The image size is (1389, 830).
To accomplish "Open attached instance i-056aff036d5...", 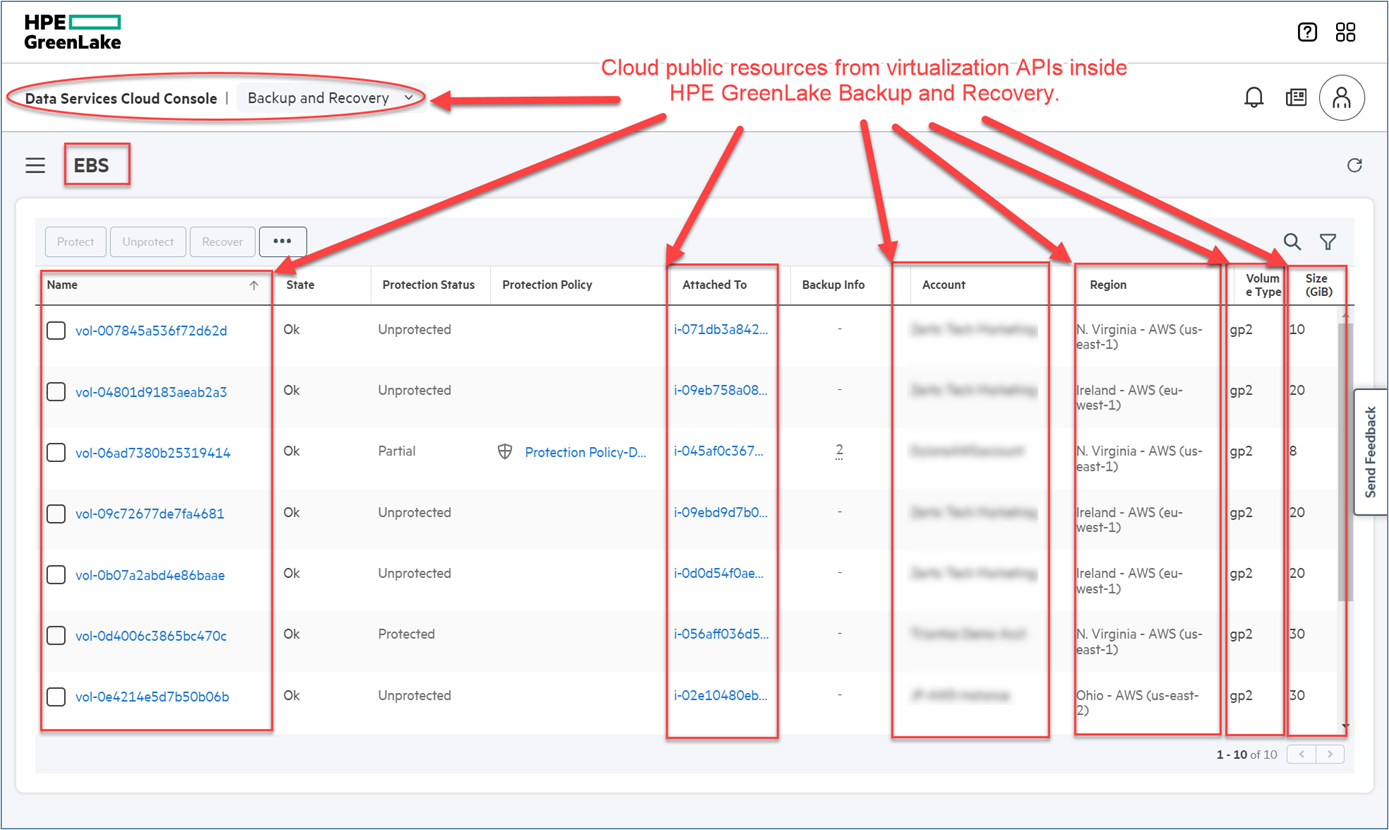I will [721, 635].
